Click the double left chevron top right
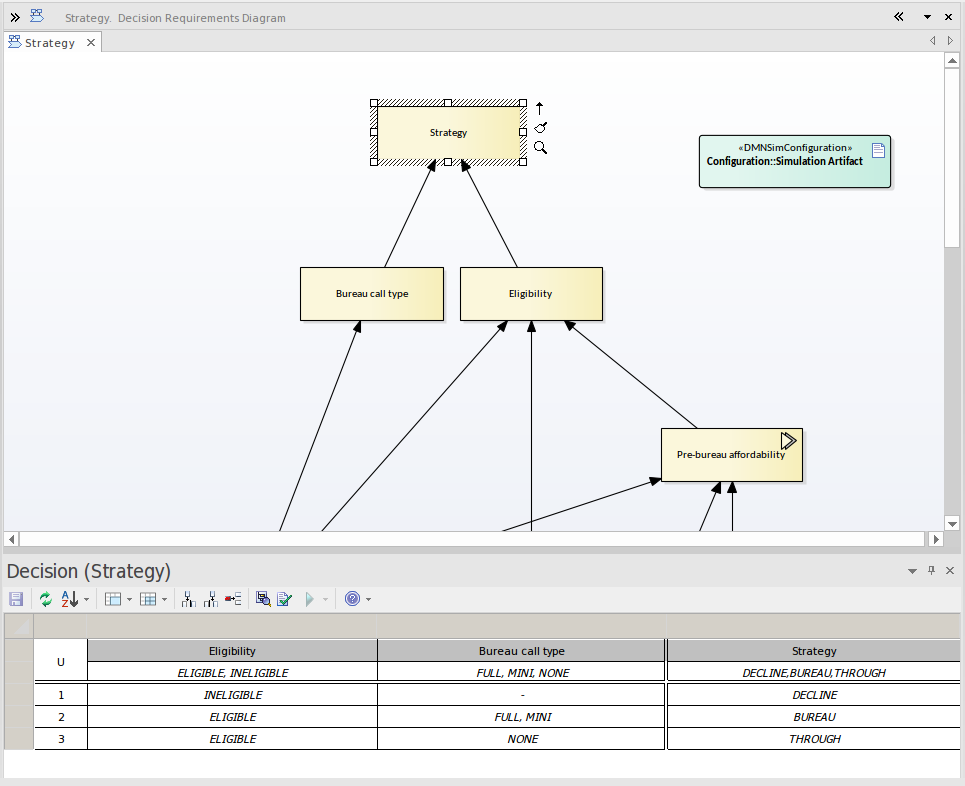The height and width of the screenshot is (786, 965). (899, 17)
